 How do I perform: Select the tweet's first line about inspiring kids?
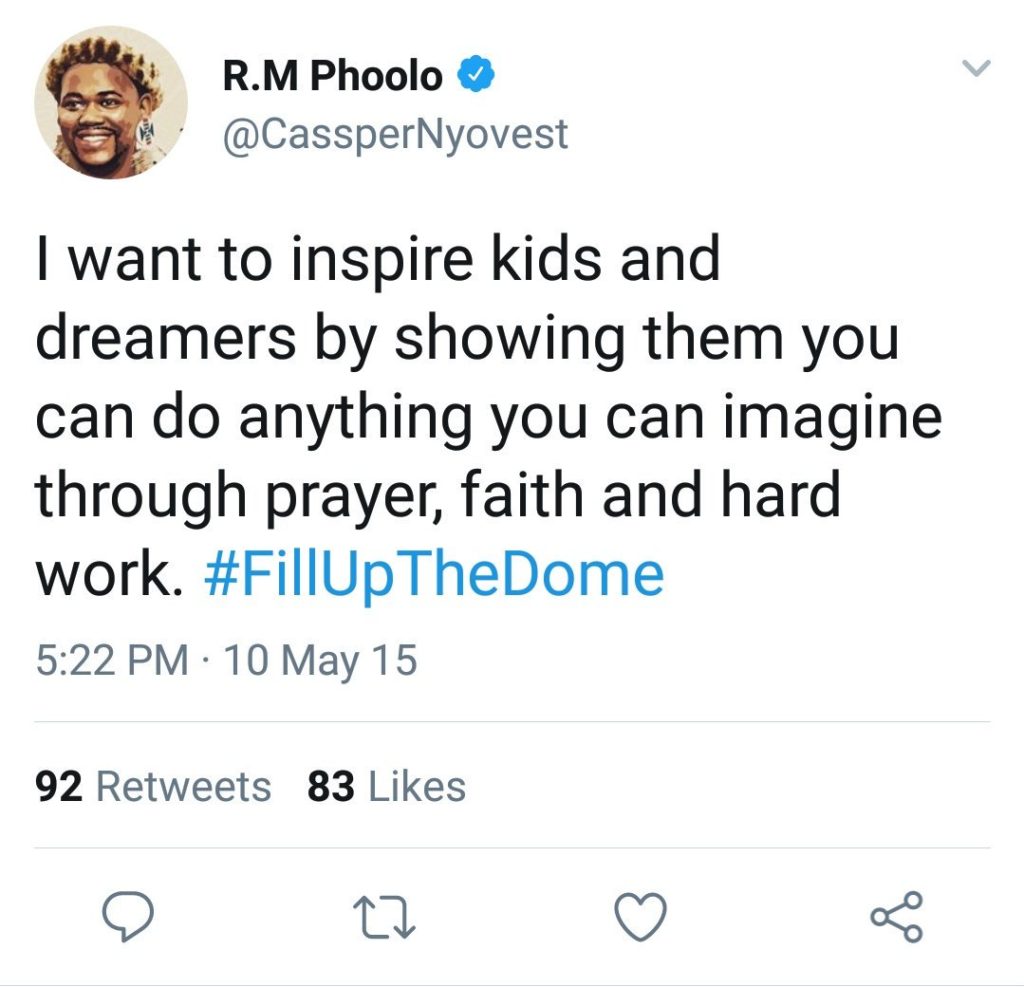[378, 260]
